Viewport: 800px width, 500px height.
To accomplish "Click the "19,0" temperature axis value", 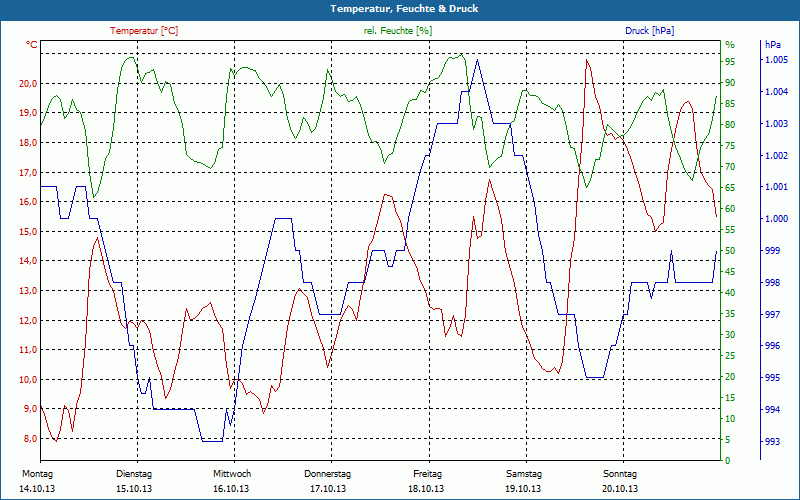I will (28, 113).
